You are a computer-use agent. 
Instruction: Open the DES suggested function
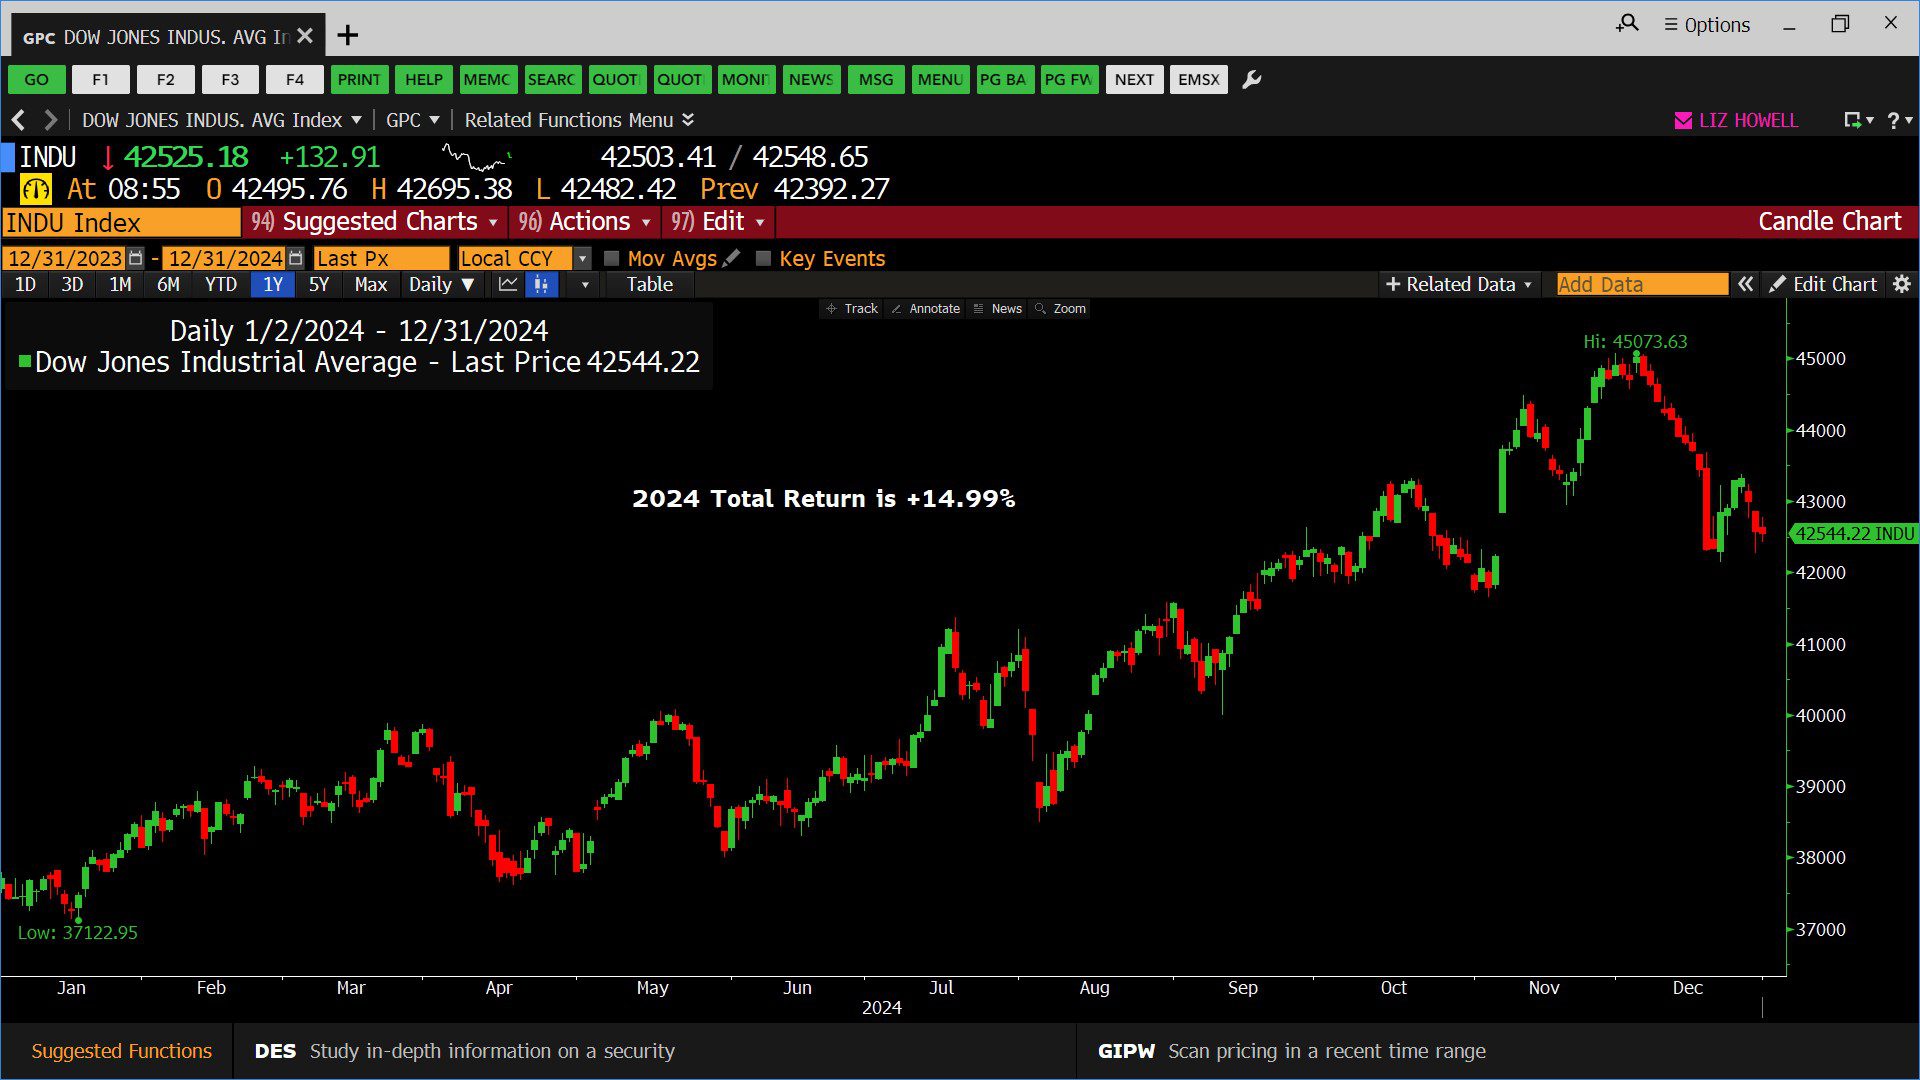click(465, 1051)
